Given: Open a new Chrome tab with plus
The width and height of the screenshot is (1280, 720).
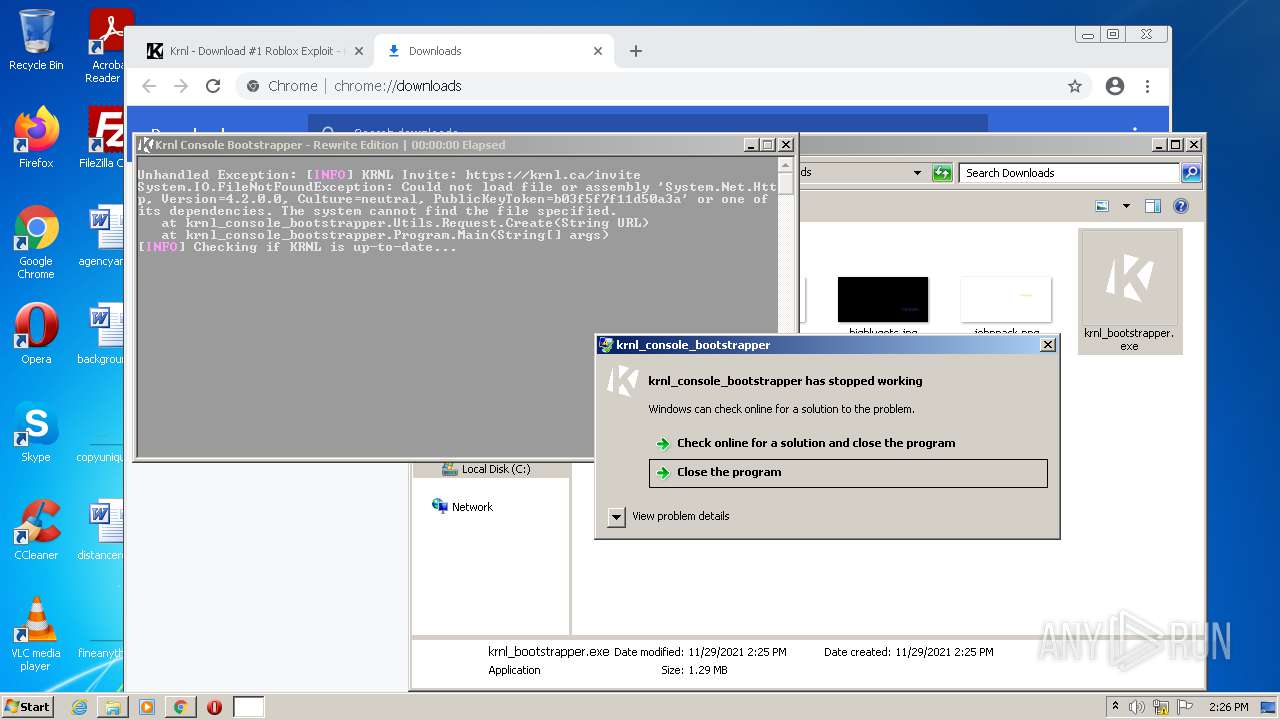Looking at the screenshot, I should point(636,51).
